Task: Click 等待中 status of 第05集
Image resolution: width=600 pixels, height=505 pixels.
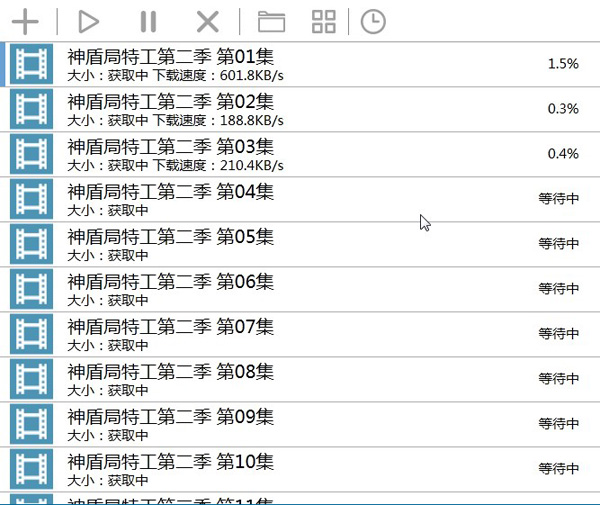Action: pyautogui.click(x=559, y=244)
